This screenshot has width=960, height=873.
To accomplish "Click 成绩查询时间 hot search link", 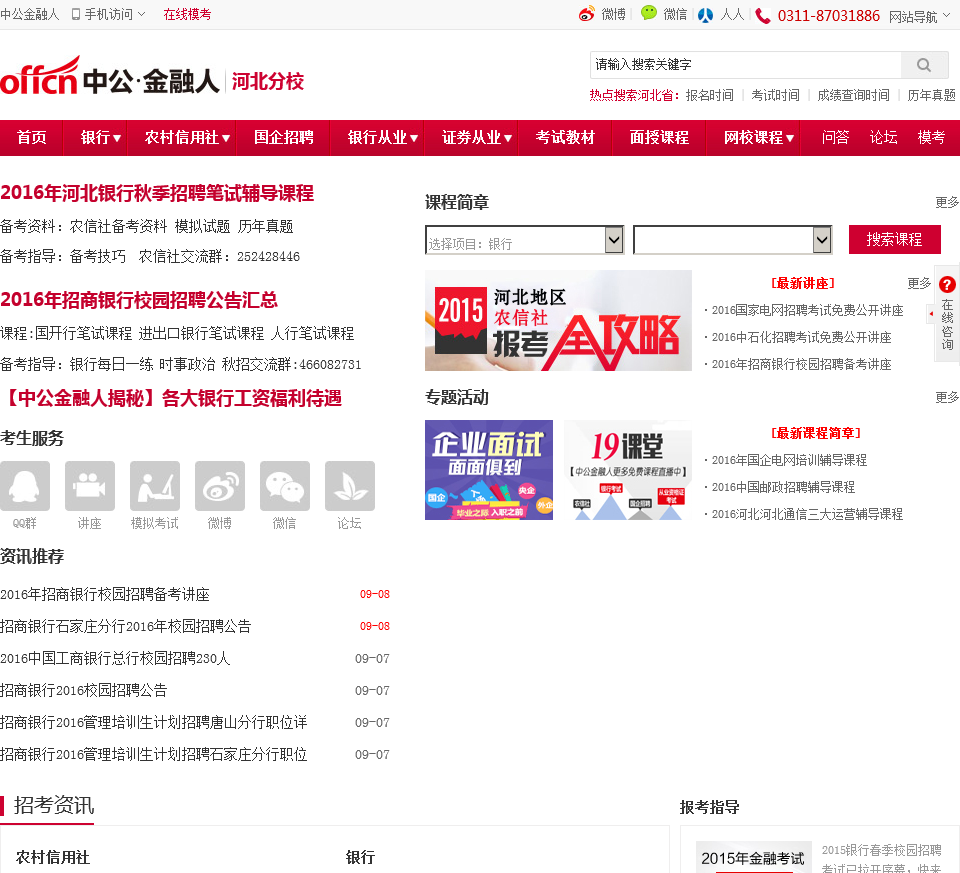I will (x=853, y=96).
